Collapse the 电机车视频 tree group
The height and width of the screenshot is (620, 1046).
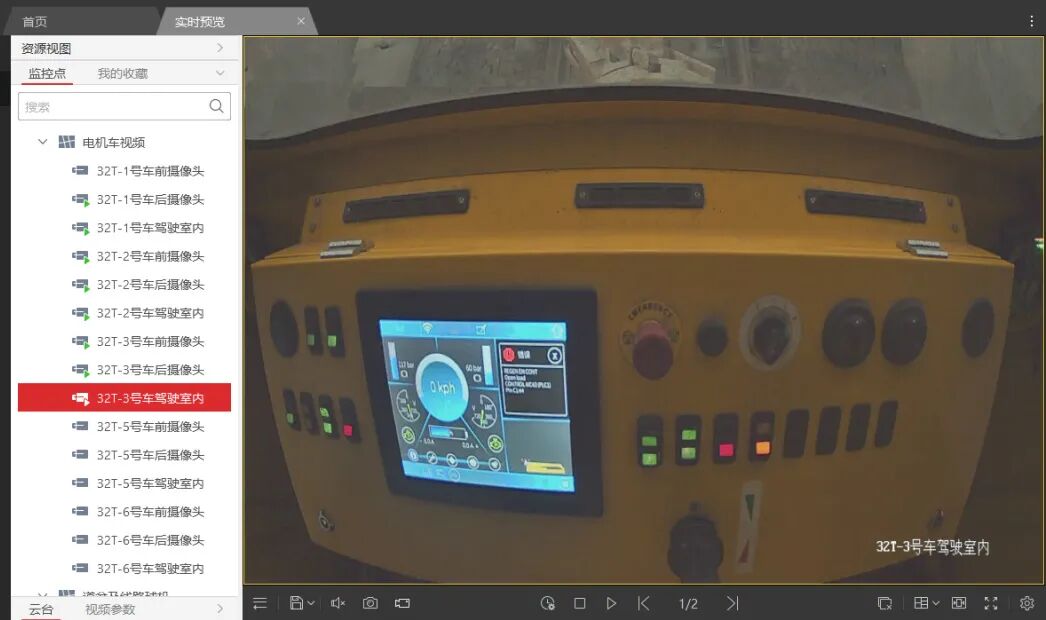(x=43, y=142)
